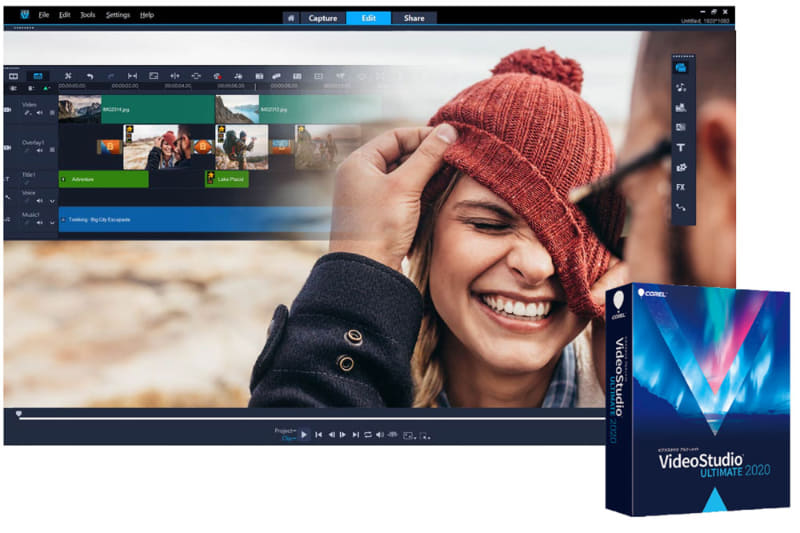Open the preview volume control

(380, 435)
